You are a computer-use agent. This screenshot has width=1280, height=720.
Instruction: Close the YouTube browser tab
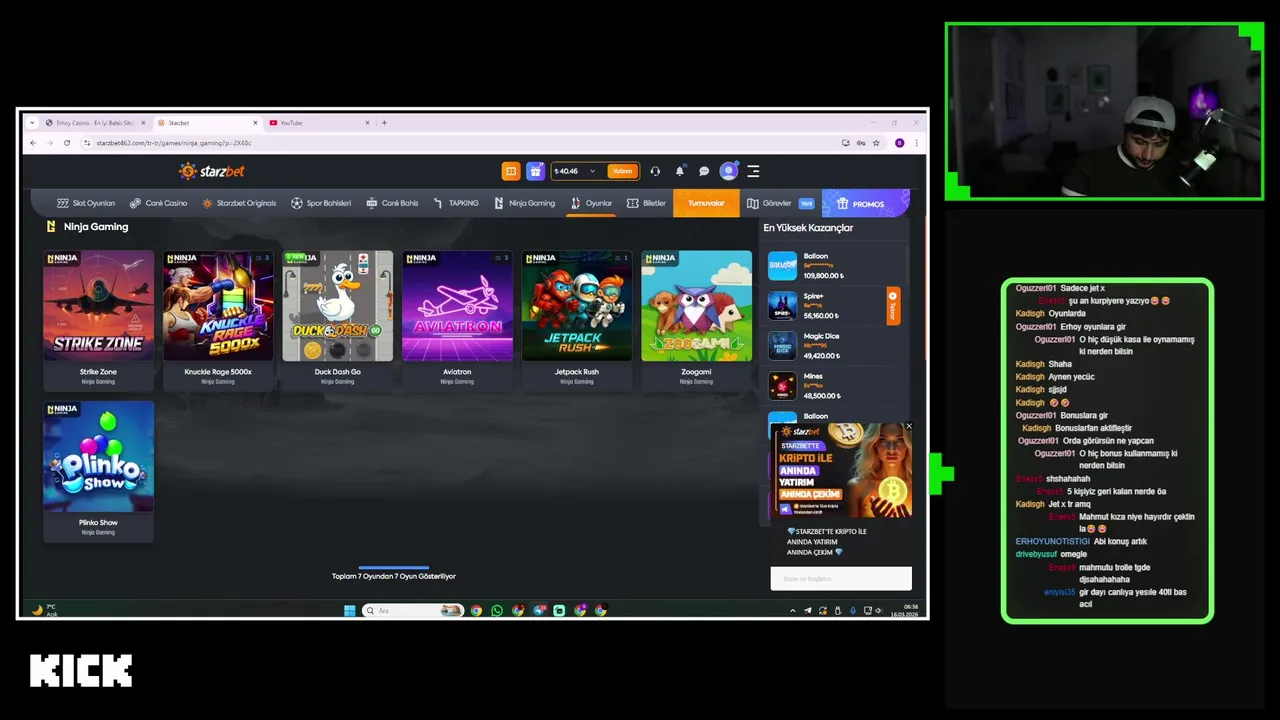pyautogui.click(x=367, y=123)
